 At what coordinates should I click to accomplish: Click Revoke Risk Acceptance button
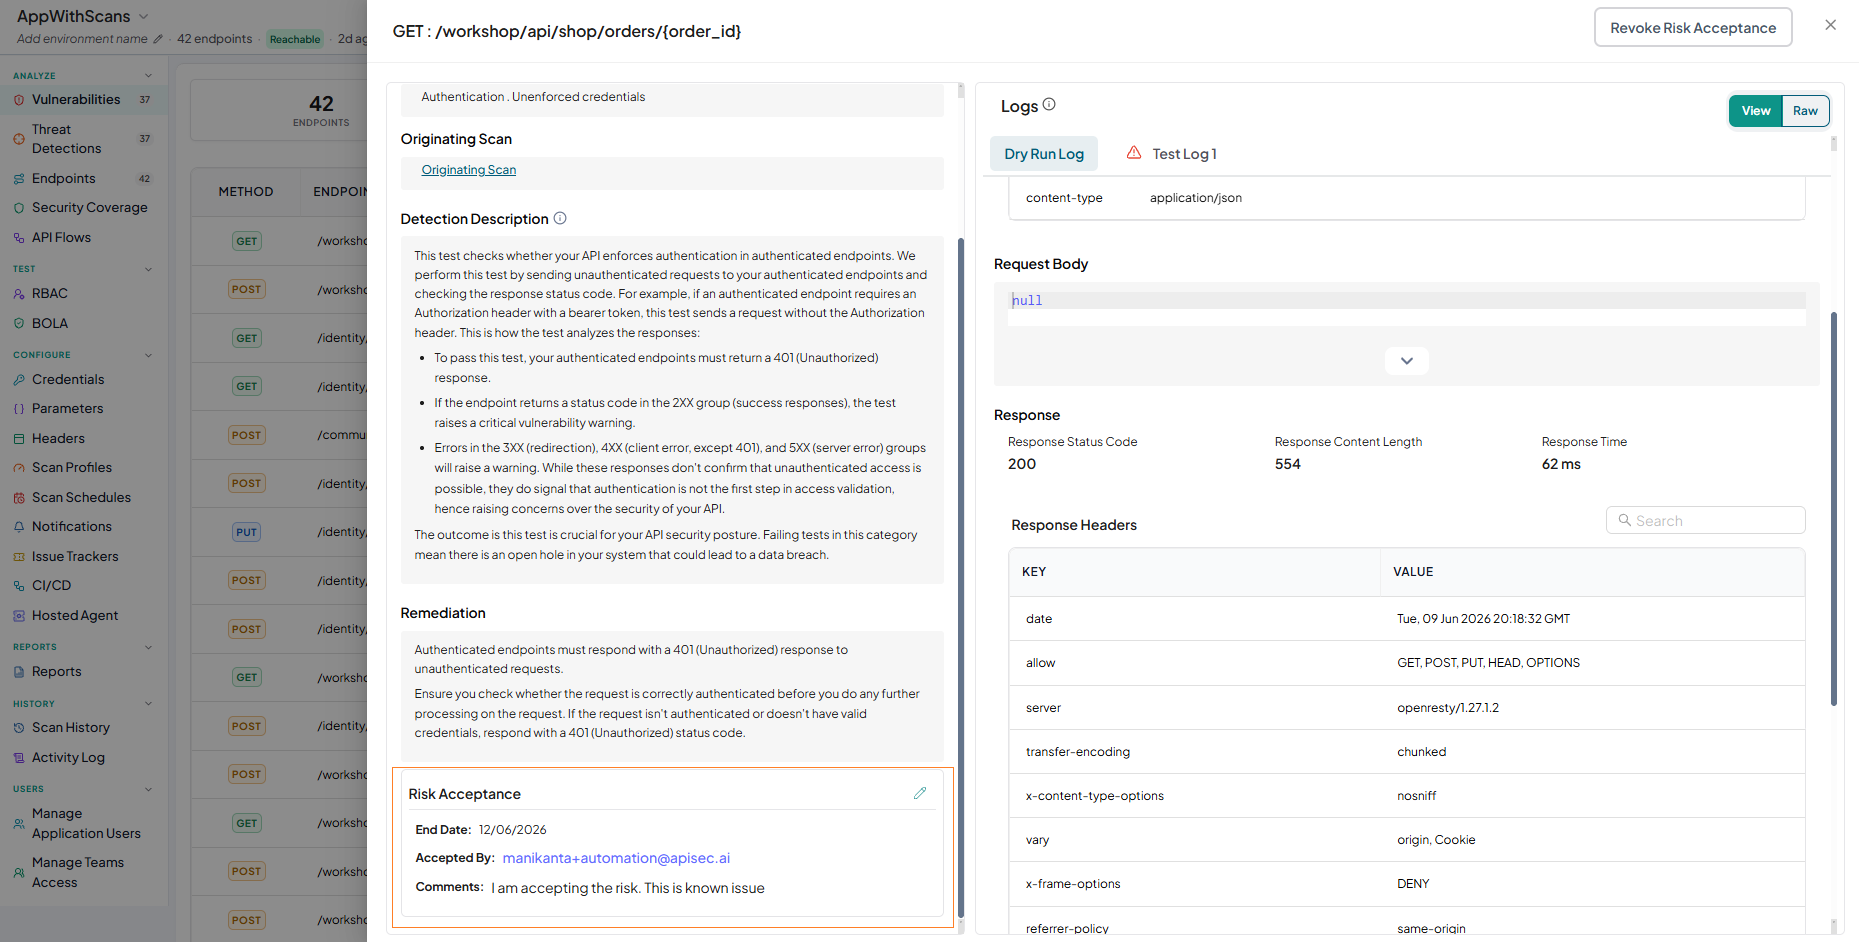click(x=1693, y=28)
